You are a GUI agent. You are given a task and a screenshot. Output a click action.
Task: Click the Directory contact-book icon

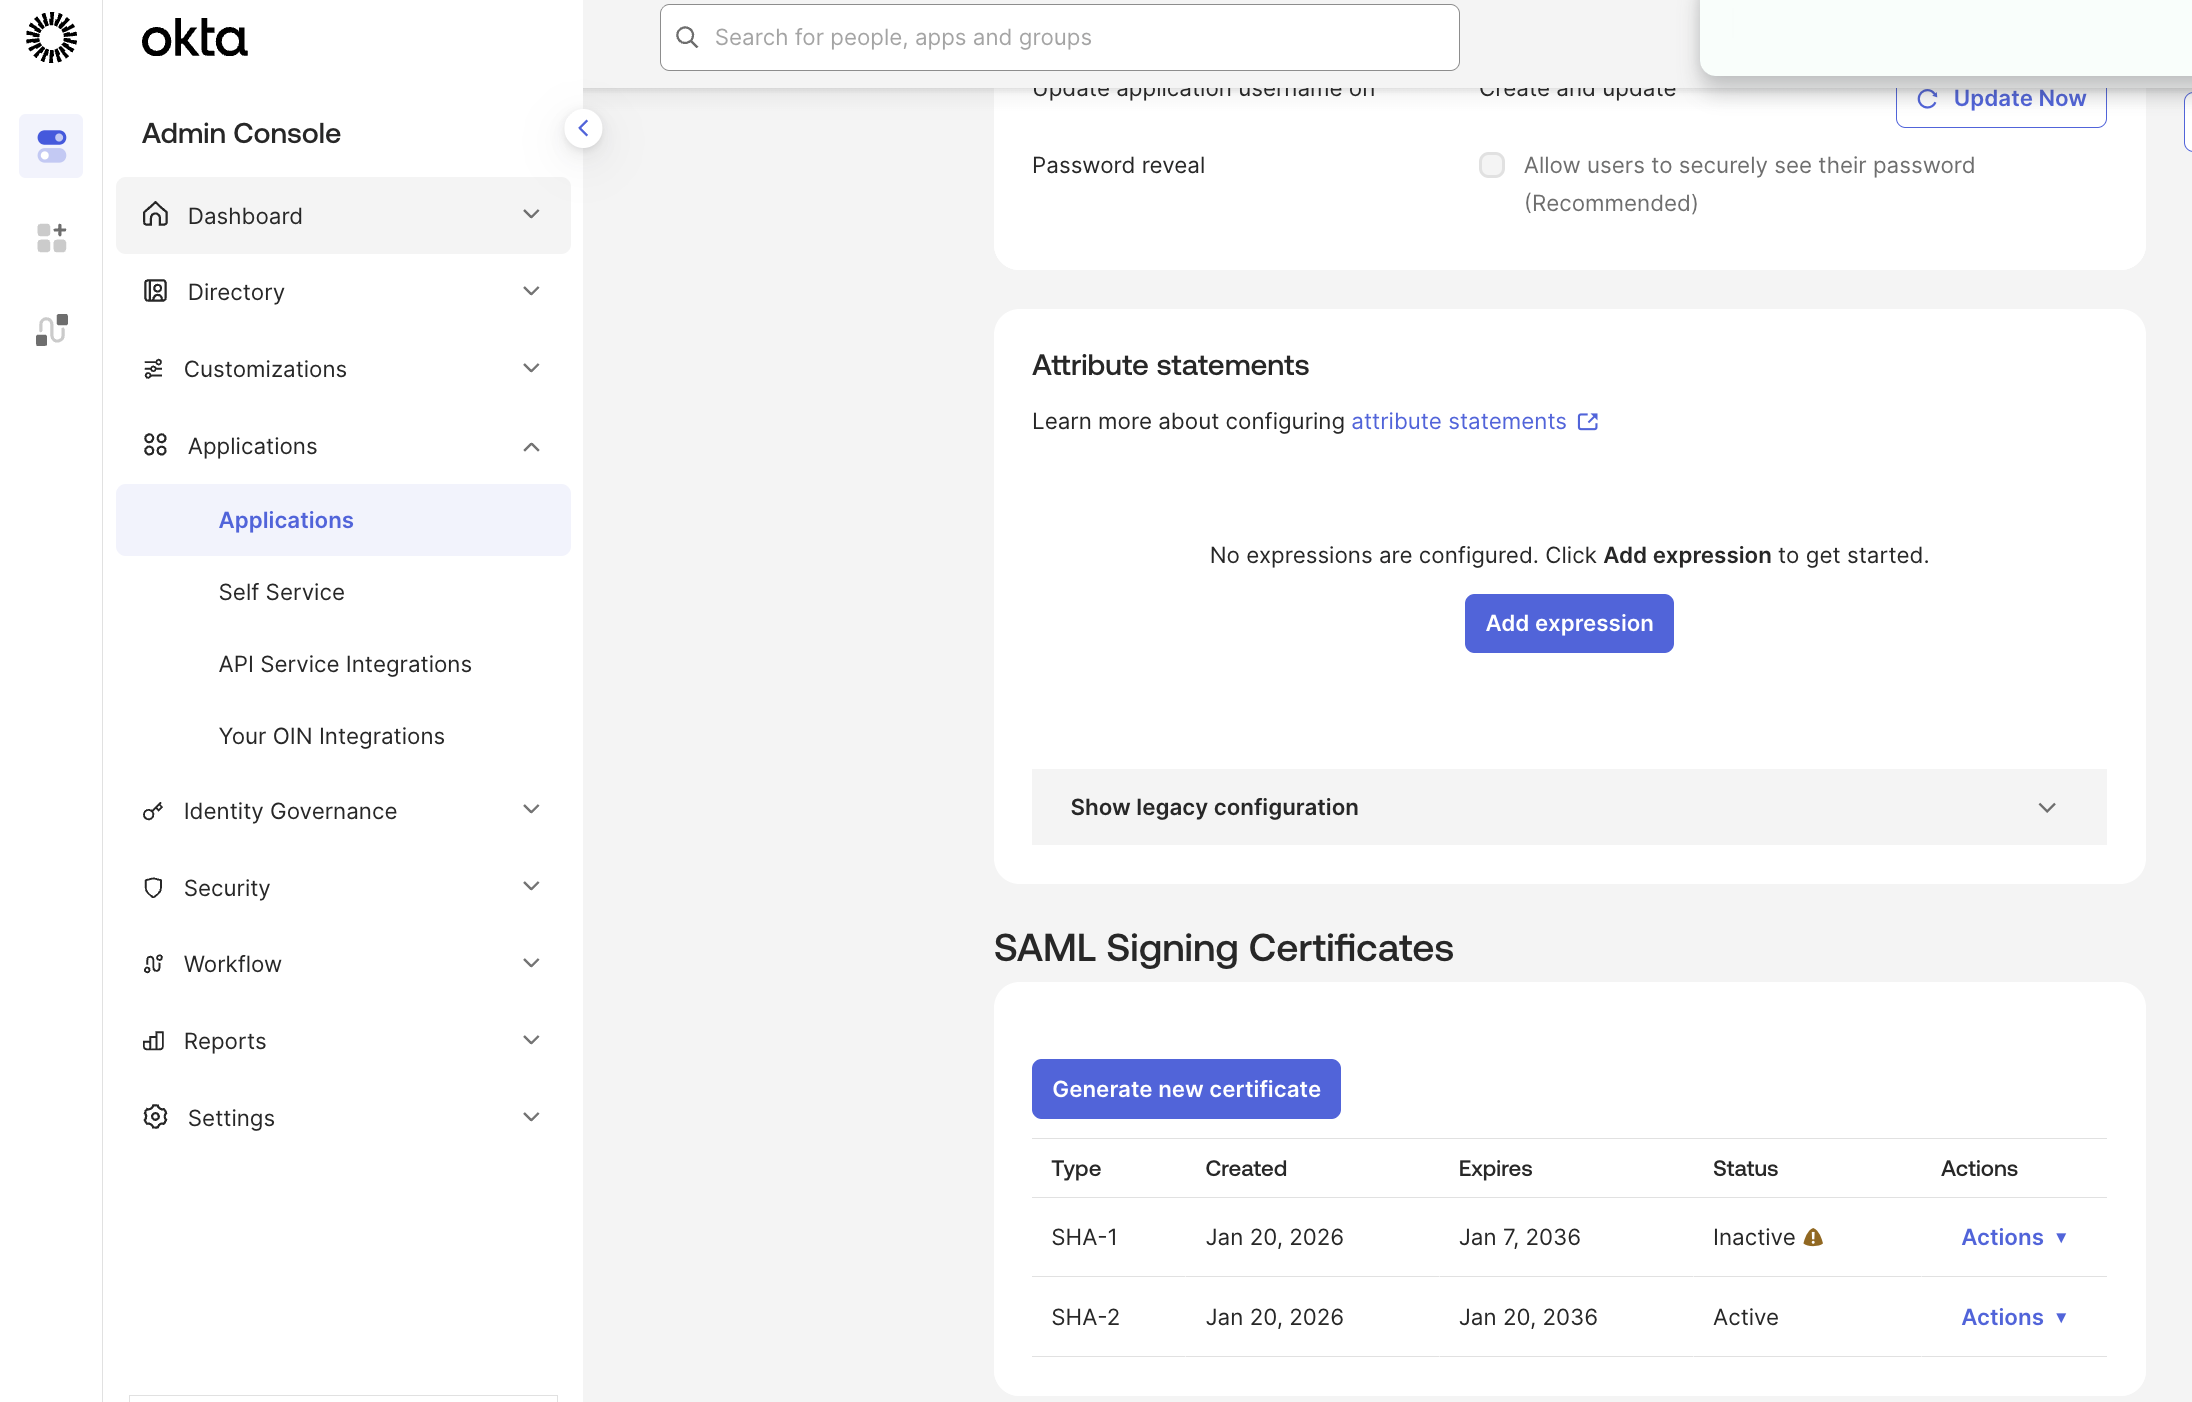coord(155,291)
